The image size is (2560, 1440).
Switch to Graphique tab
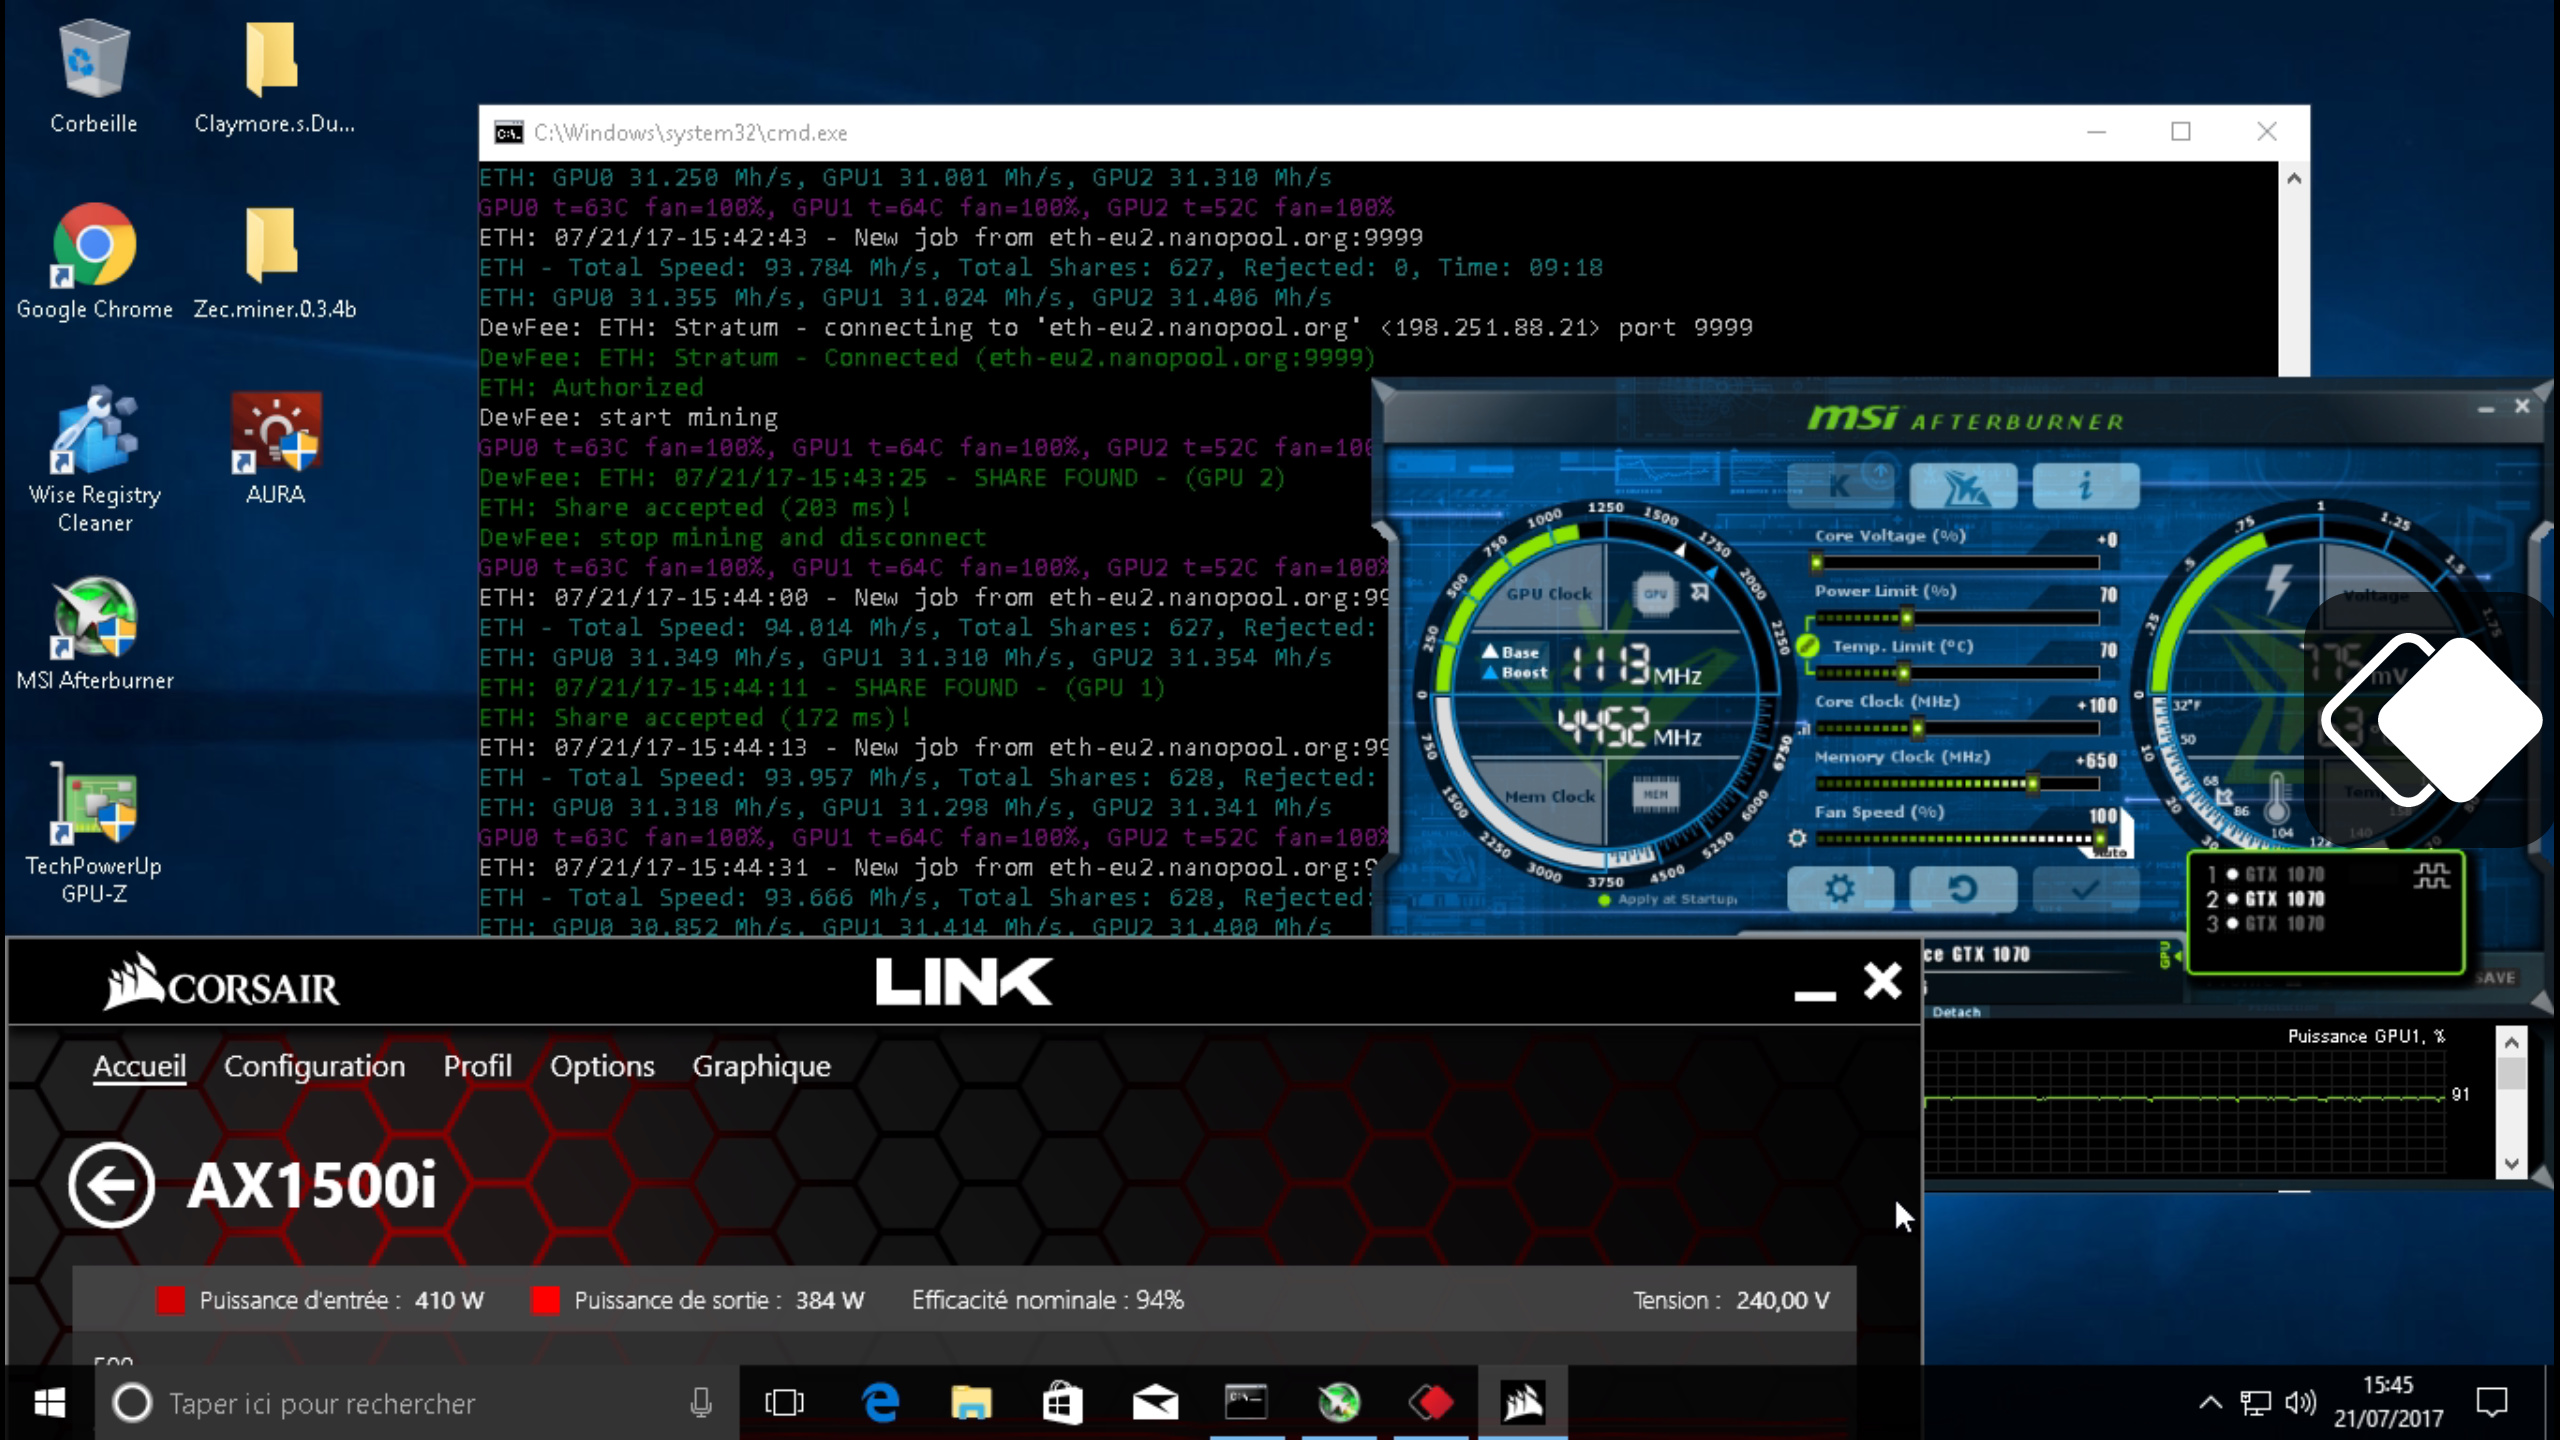click(761, 1066)
